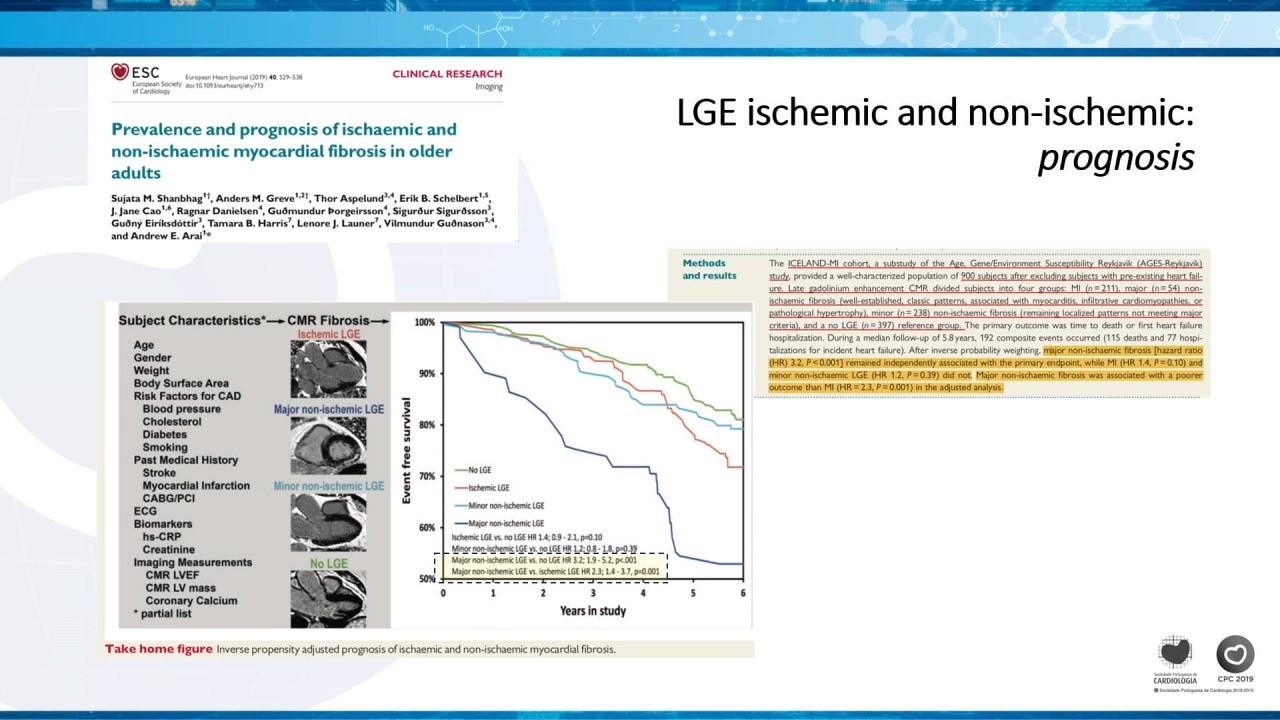Click the ESC European Society of Cardiology logo
This screenshot has width=1280, height=720.
[x=146, y=78]
